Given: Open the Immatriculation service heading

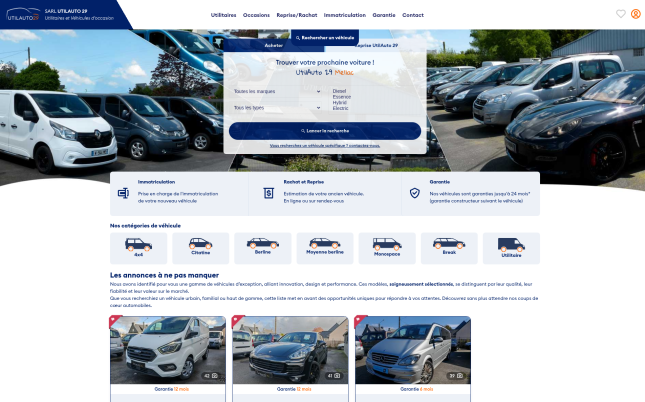Looking at the screenshot, I should tap(156, 182).
